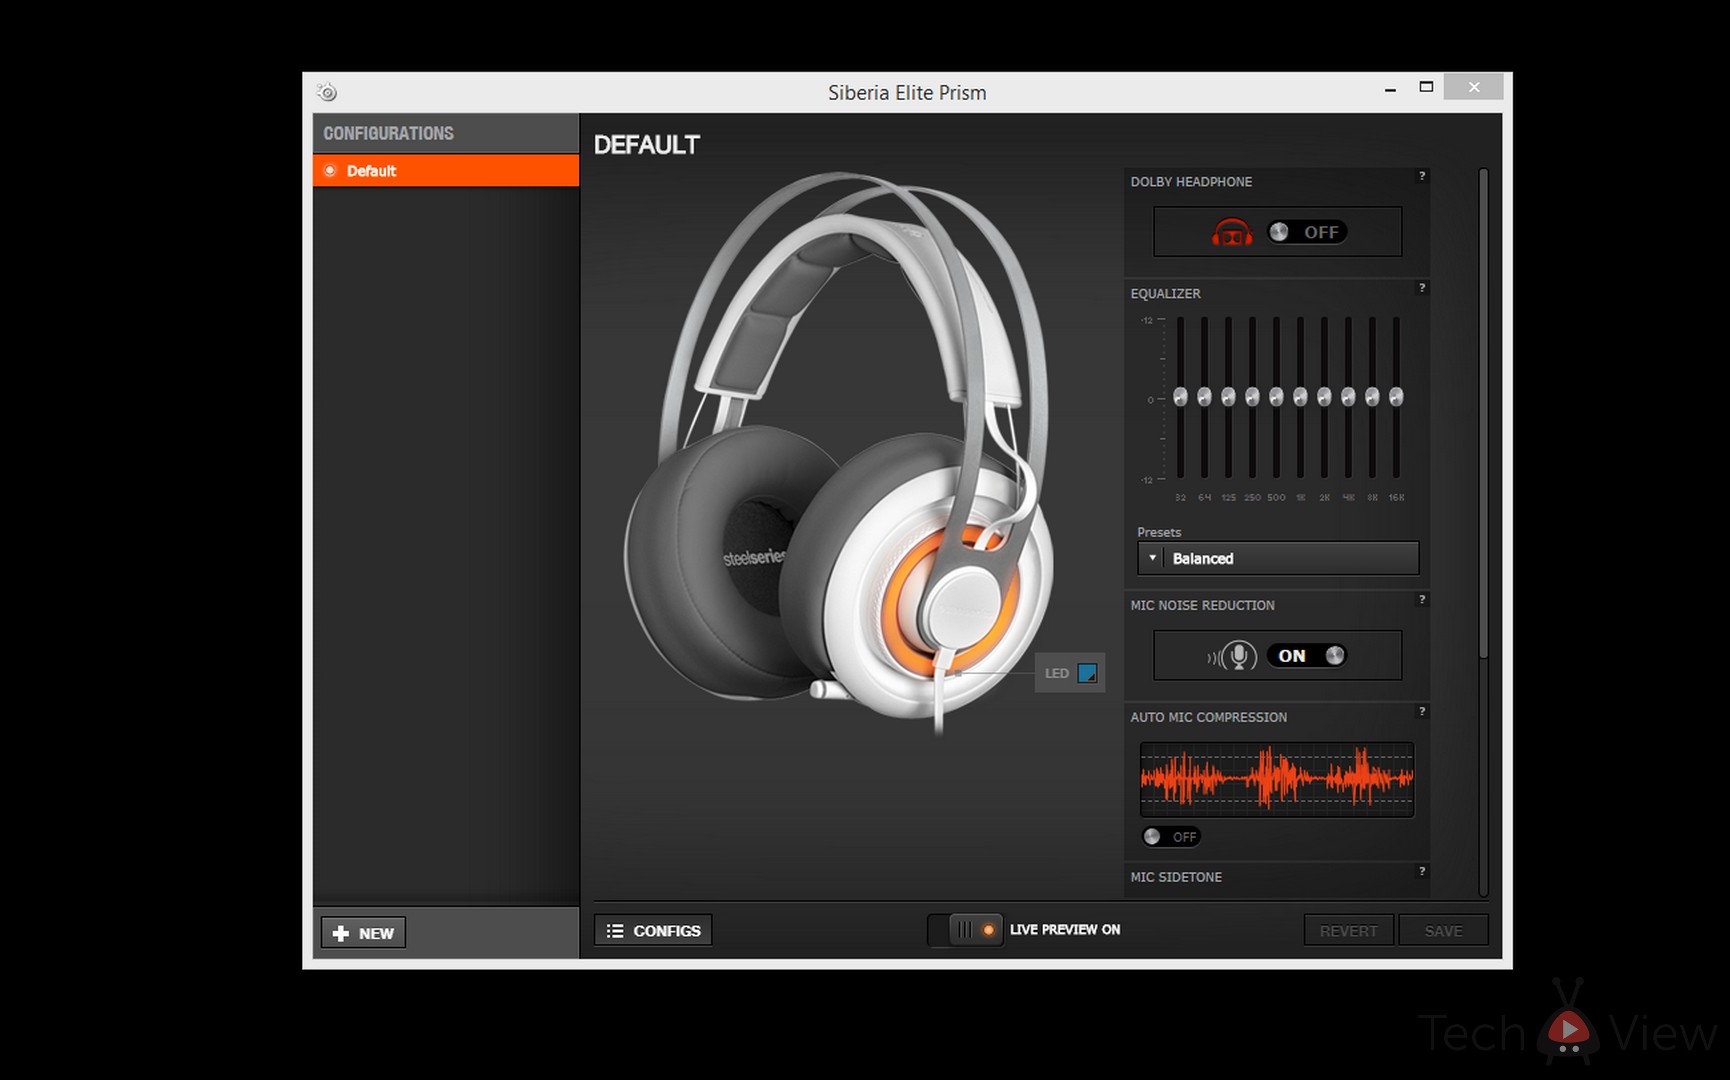Image resolution: width=1730 pixels, height=1080 pixels.
Task: Open help for Auto Mic Compression
Action: click(x=1422, y=712)
